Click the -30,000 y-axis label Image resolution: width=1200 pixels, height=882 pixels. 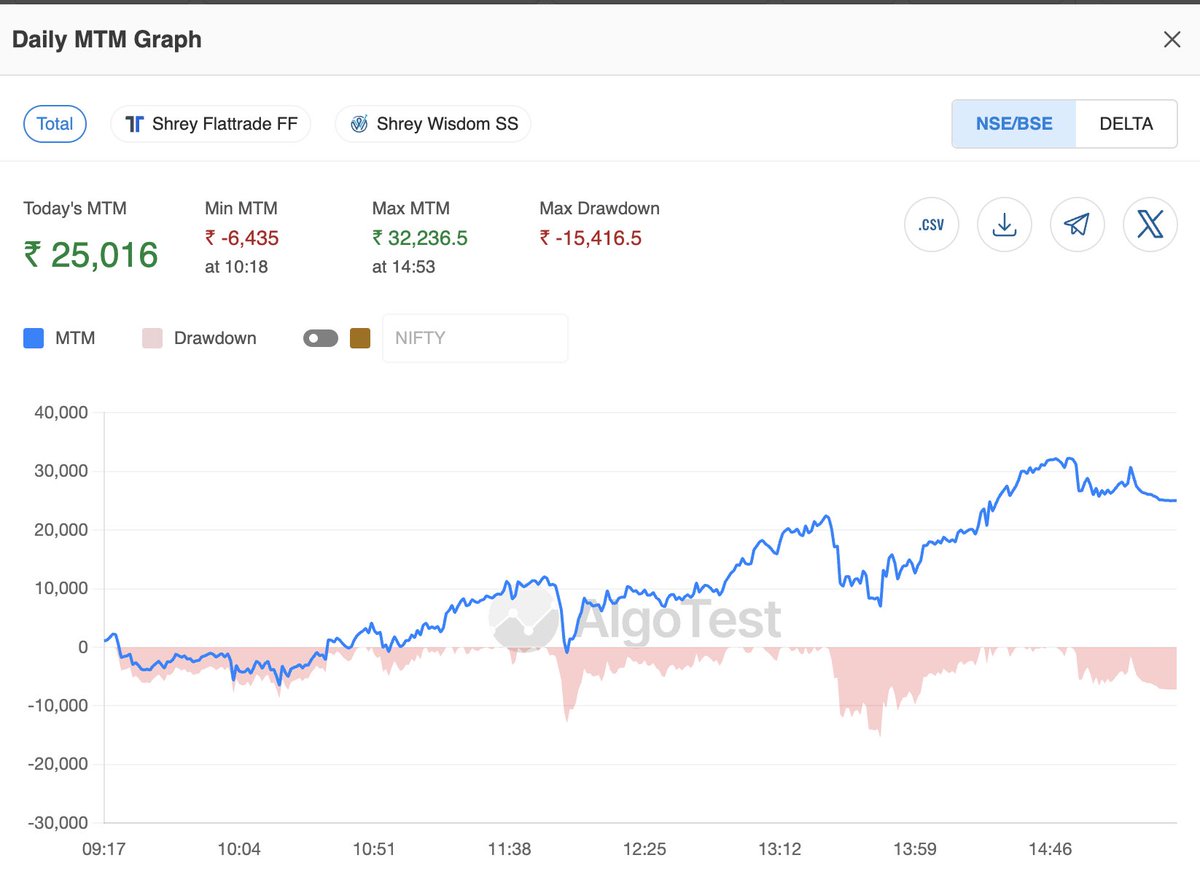59,823
